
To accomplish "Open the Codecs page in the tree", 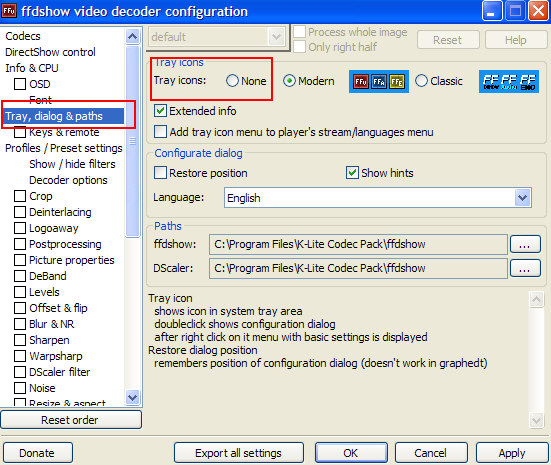I will pyautogui.click(x=23, y=36).
